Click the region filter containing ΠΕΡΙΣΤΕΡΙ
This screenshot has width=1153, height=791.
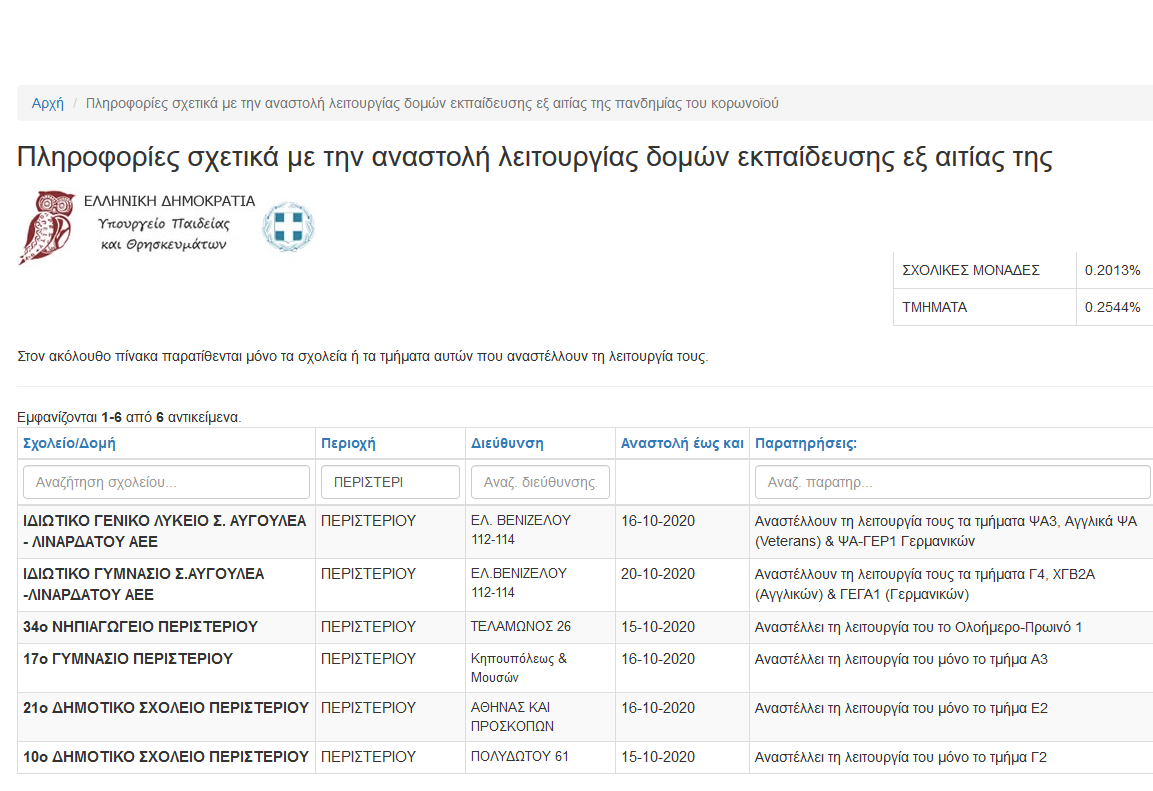pyautogui.click(x=390, y=482)
